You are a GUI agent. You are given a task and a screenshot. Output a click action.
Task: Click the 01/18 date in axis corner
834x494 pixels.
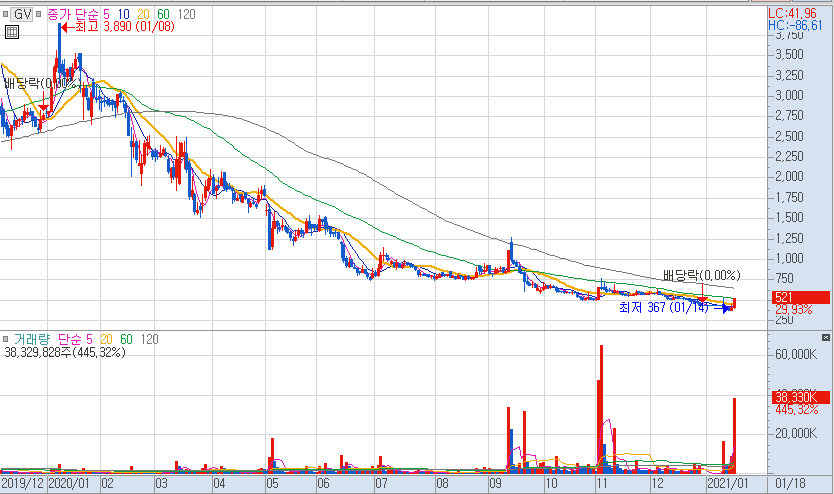[x=790, y=483]
